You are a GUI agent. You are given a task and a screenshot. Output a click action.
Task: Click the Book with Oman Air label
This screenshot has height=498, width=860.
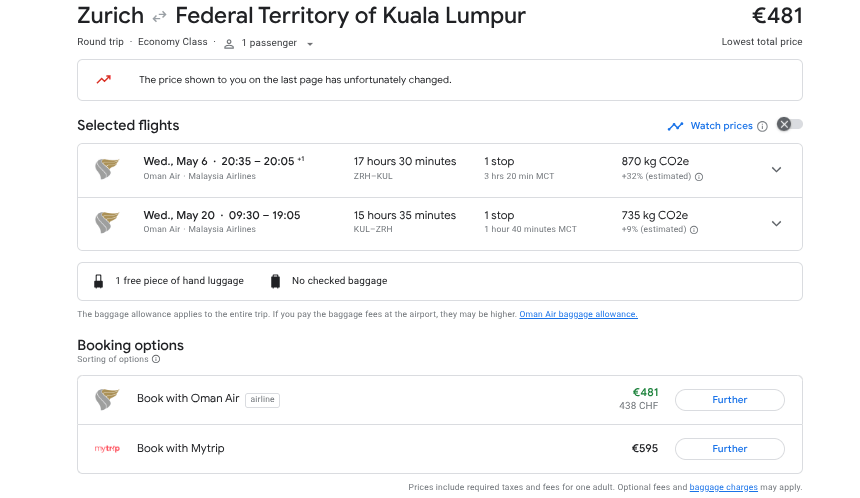[x=188, y=398]
